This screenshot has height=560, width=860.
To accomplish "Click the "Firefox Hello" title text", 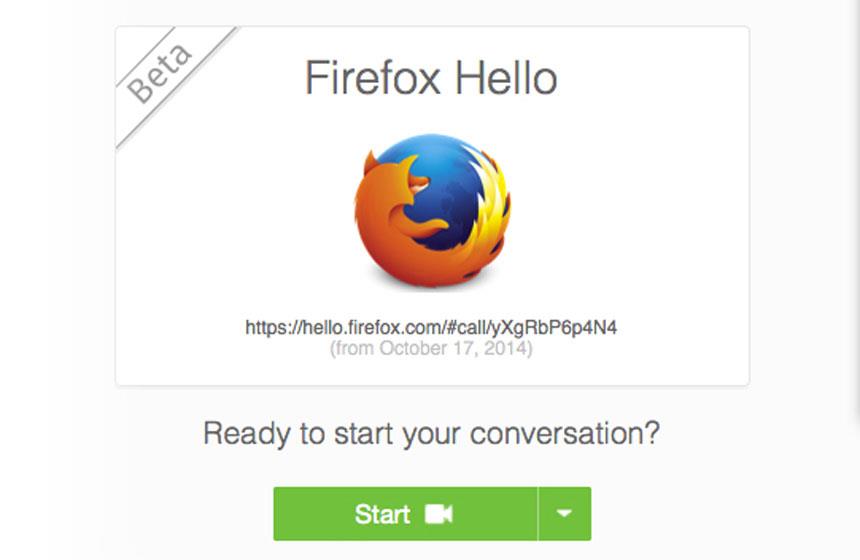I will (x=431, y=78).
